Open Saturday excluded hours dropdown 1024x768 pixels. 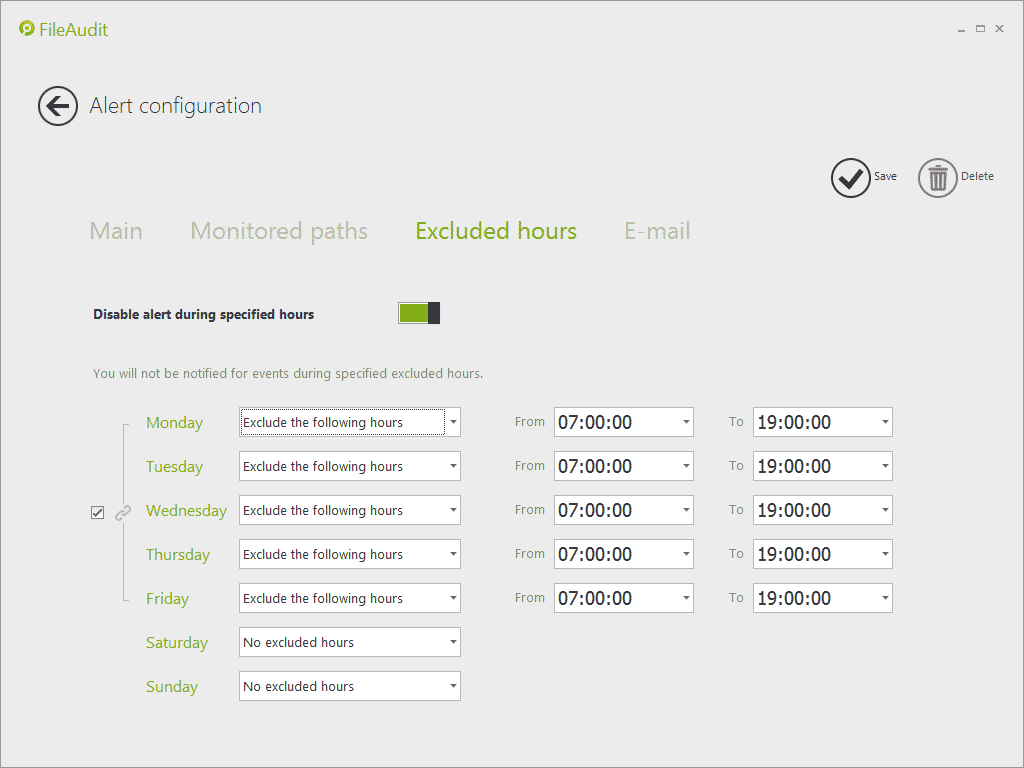pyautogui.click(x=453, y=642)
